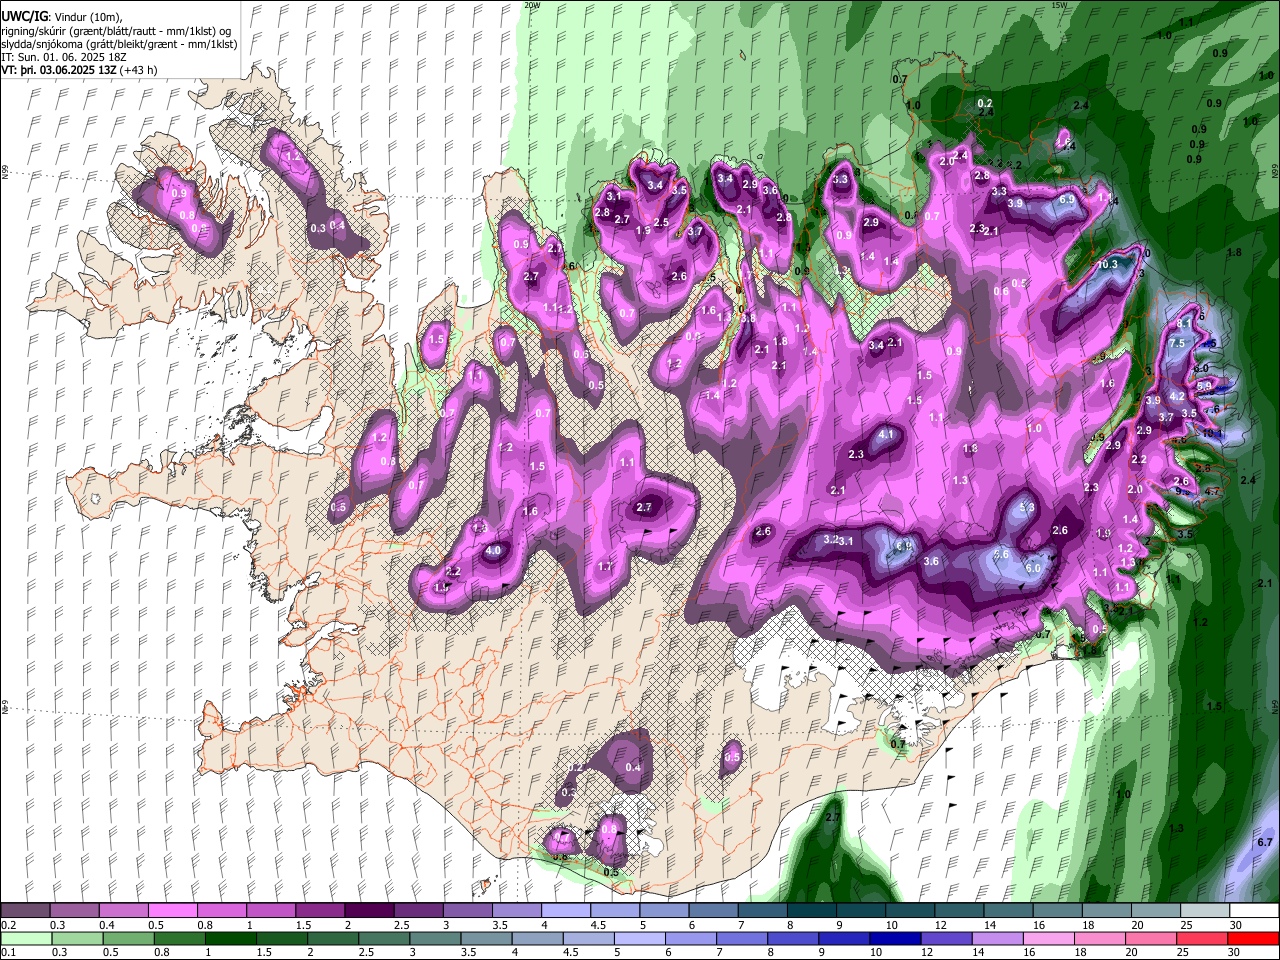Click the 'UWC/IG: Vindur (10m),' title line
This screenshot has width=1280, height=960.
(62, 17)
